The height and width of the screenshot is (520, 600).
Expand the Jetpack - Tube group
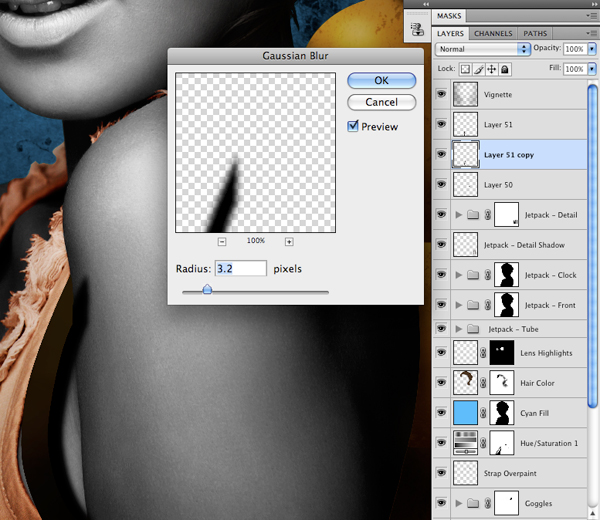[458, 329]
